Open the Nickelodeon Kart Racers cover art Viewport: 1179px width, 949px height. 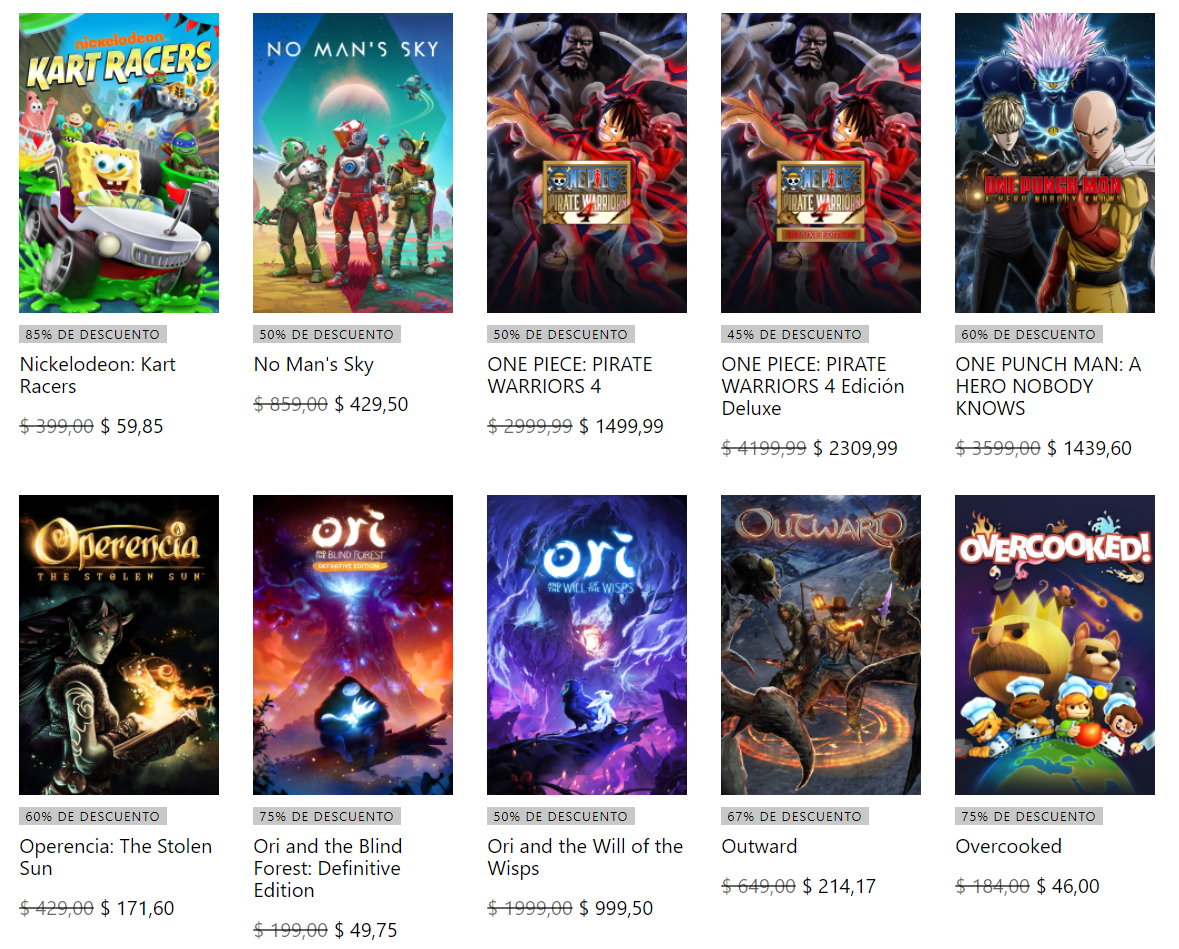pos(119,162)
